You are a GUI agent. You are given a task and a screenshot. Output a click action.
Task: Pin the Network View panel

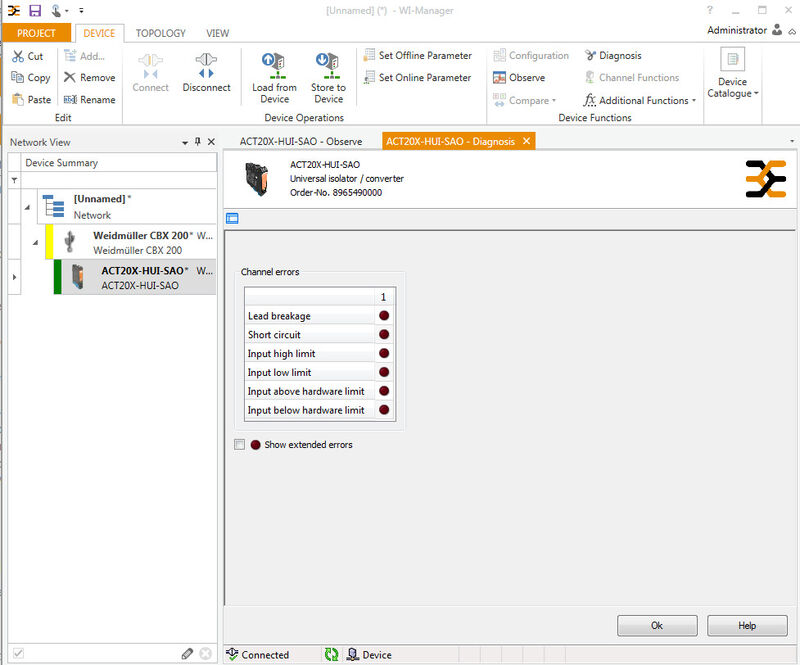click(197, 142)
